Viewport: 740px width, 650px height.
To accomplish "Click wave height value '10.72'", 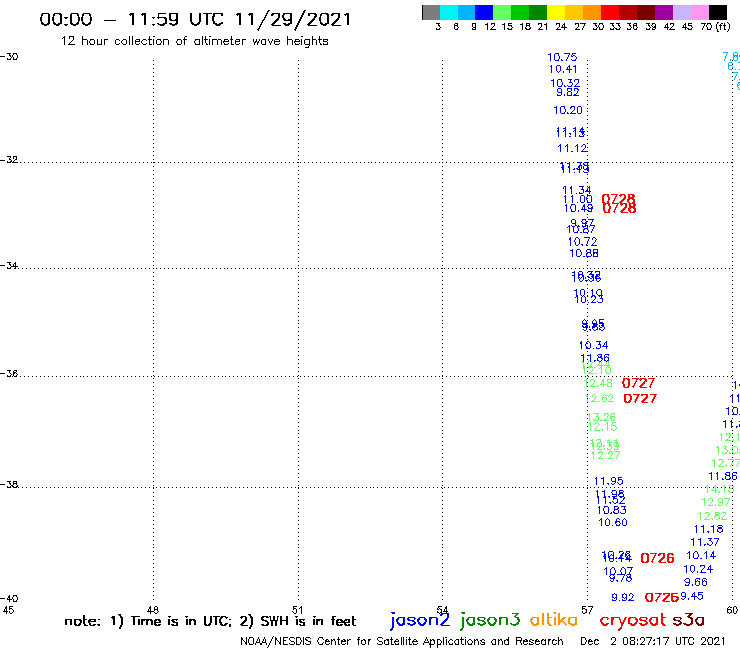I will tap(582, 242).
